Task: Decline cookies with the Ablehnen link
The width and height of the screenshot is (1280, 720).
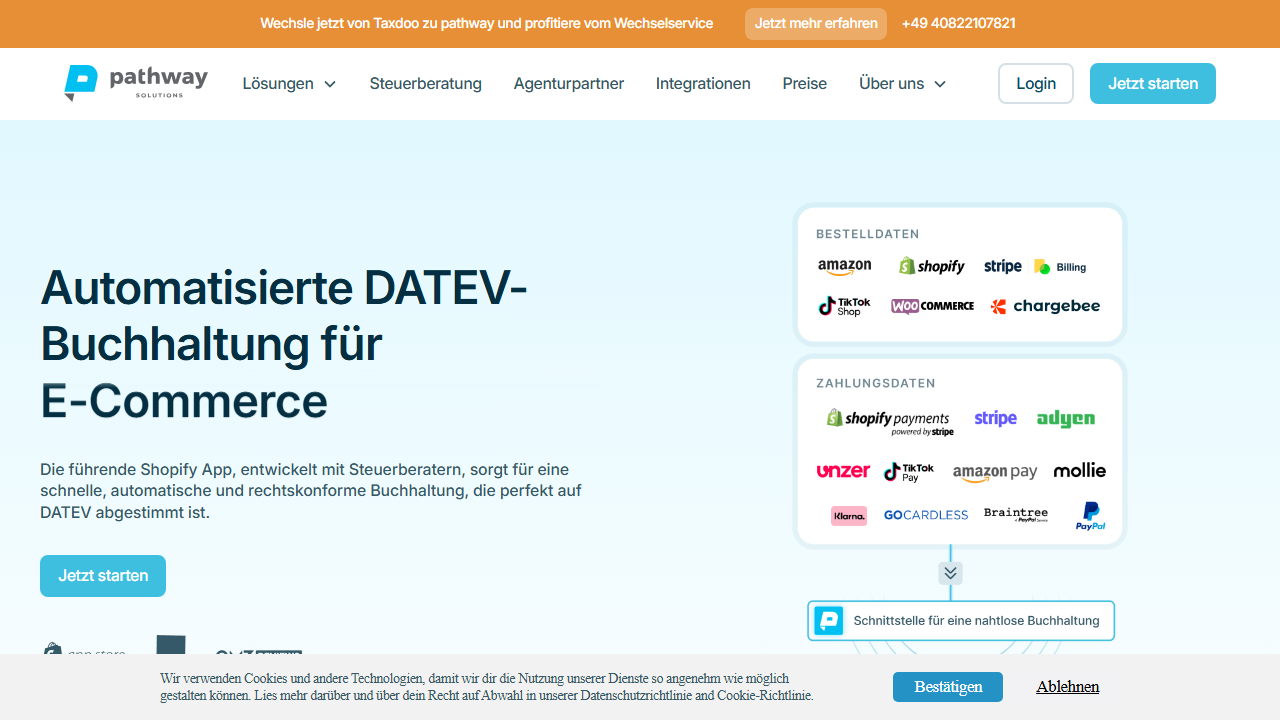Action: [x=1067, y=687]
